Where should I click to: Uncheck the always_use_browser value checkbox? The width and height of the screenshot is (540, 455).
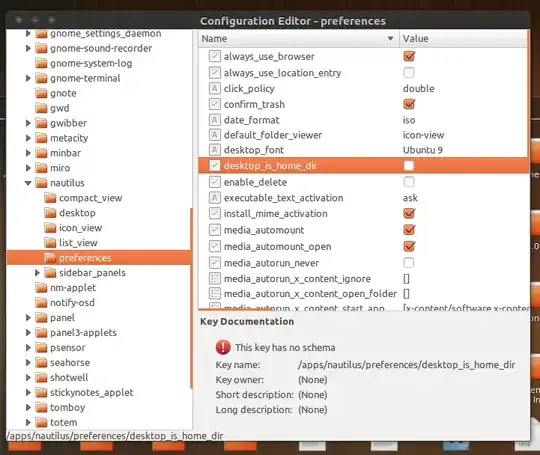[409, 56]
